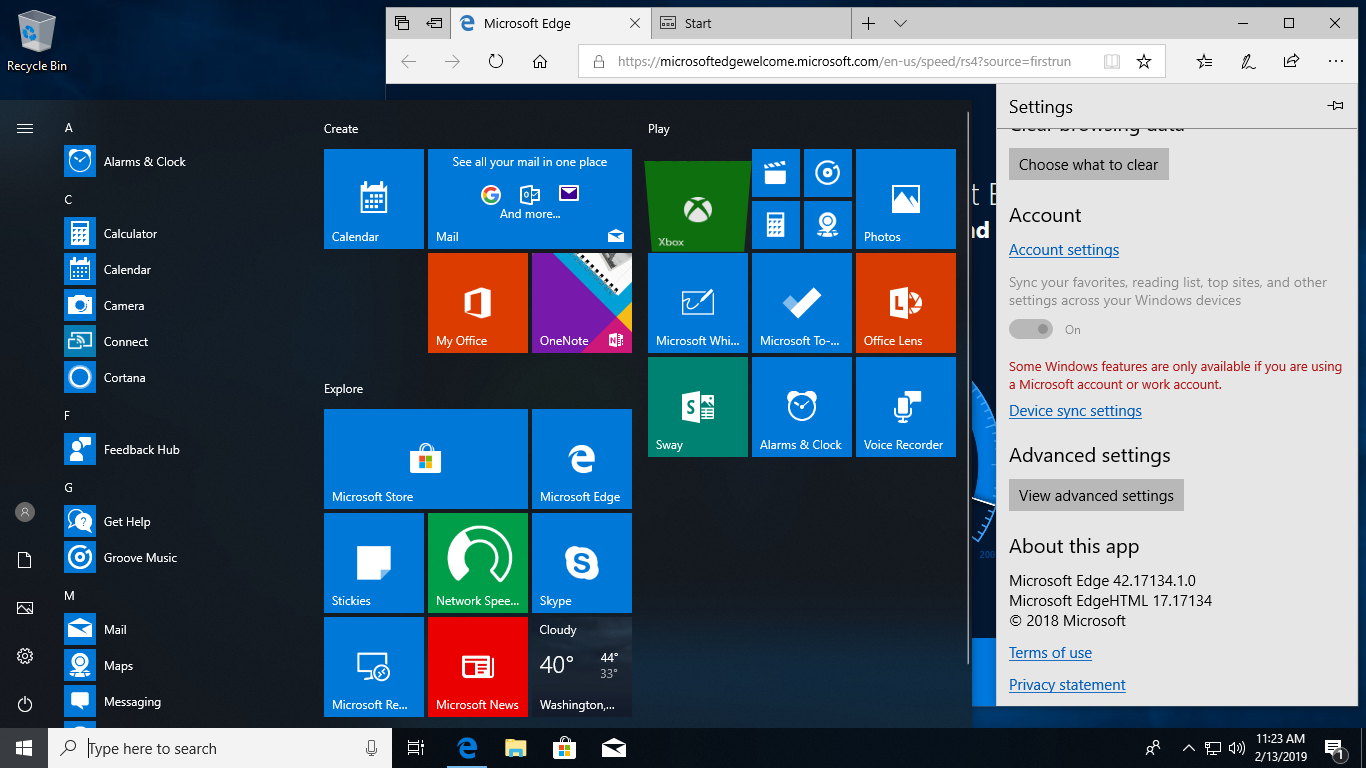Switch to the Start browser tab

coord(751,23)
